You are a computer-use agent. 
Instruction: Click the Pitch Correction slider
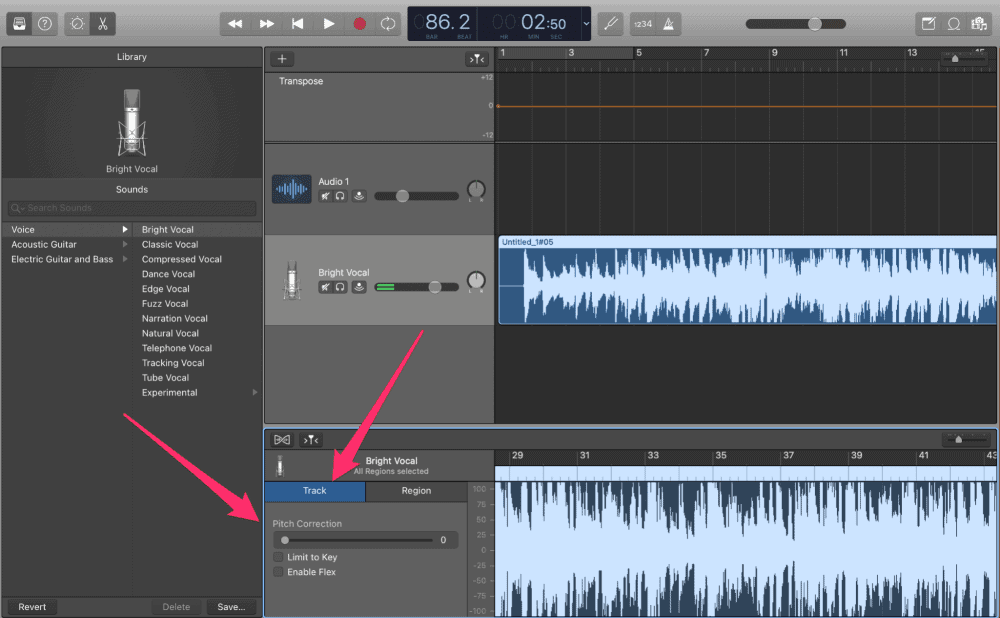tap(360, 540)
